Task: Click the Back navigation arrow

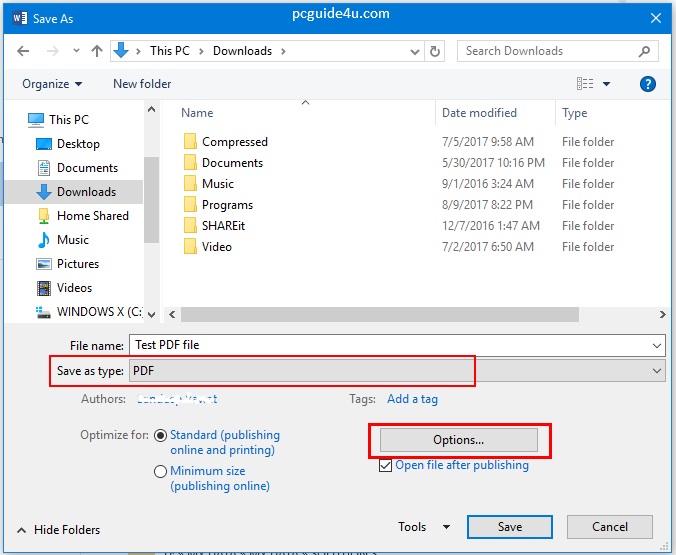Action: point(23,51)
